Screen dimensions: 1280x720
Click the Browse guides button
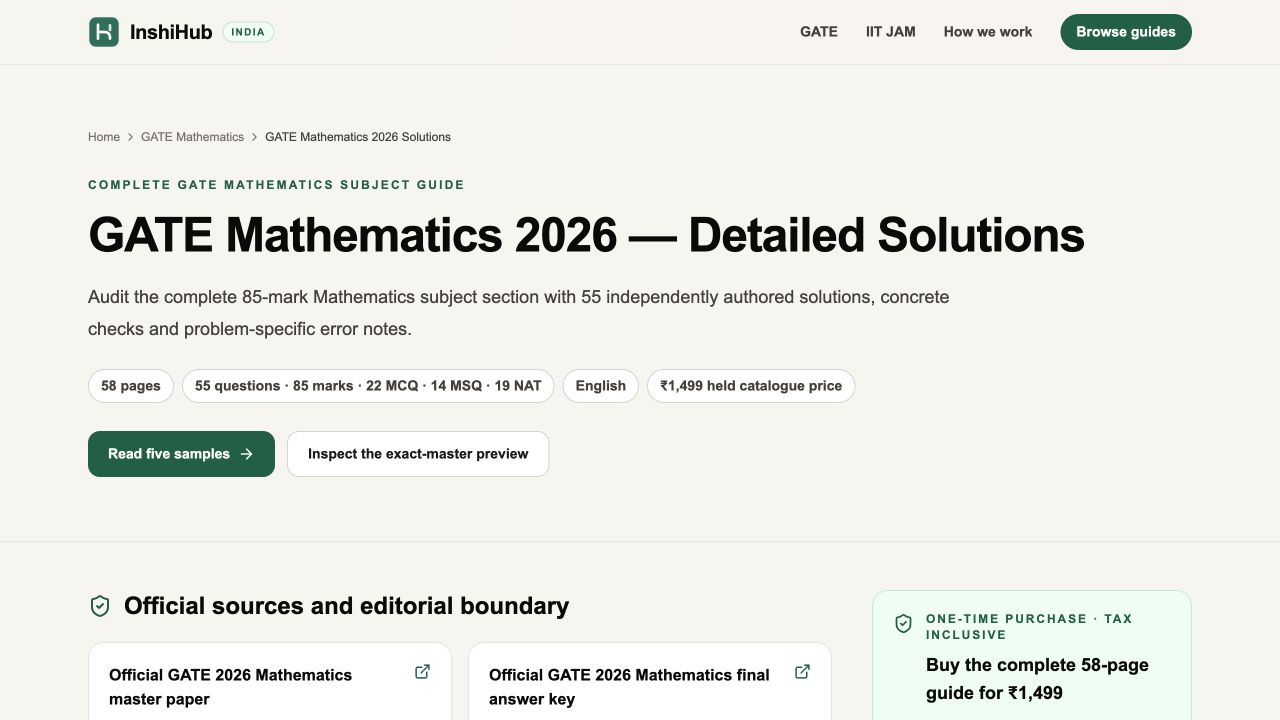[1126, 32]
